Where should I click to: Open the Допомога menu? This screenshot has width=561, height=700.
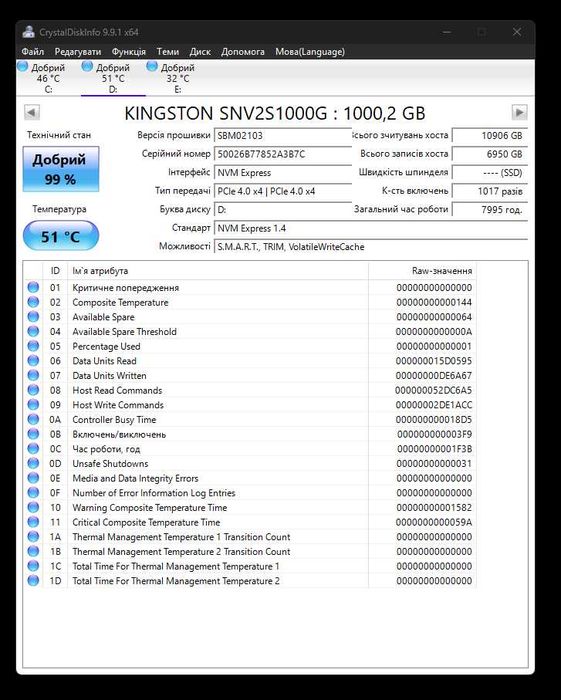(243, 52)
